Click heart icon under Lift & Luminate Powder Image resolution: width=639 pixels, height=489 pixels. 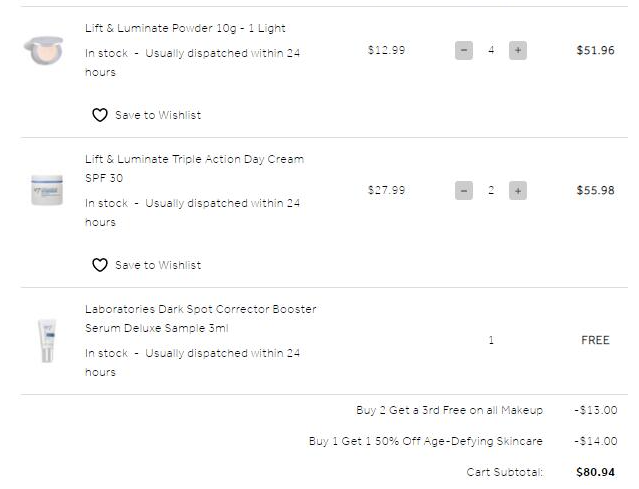(100, 115)
